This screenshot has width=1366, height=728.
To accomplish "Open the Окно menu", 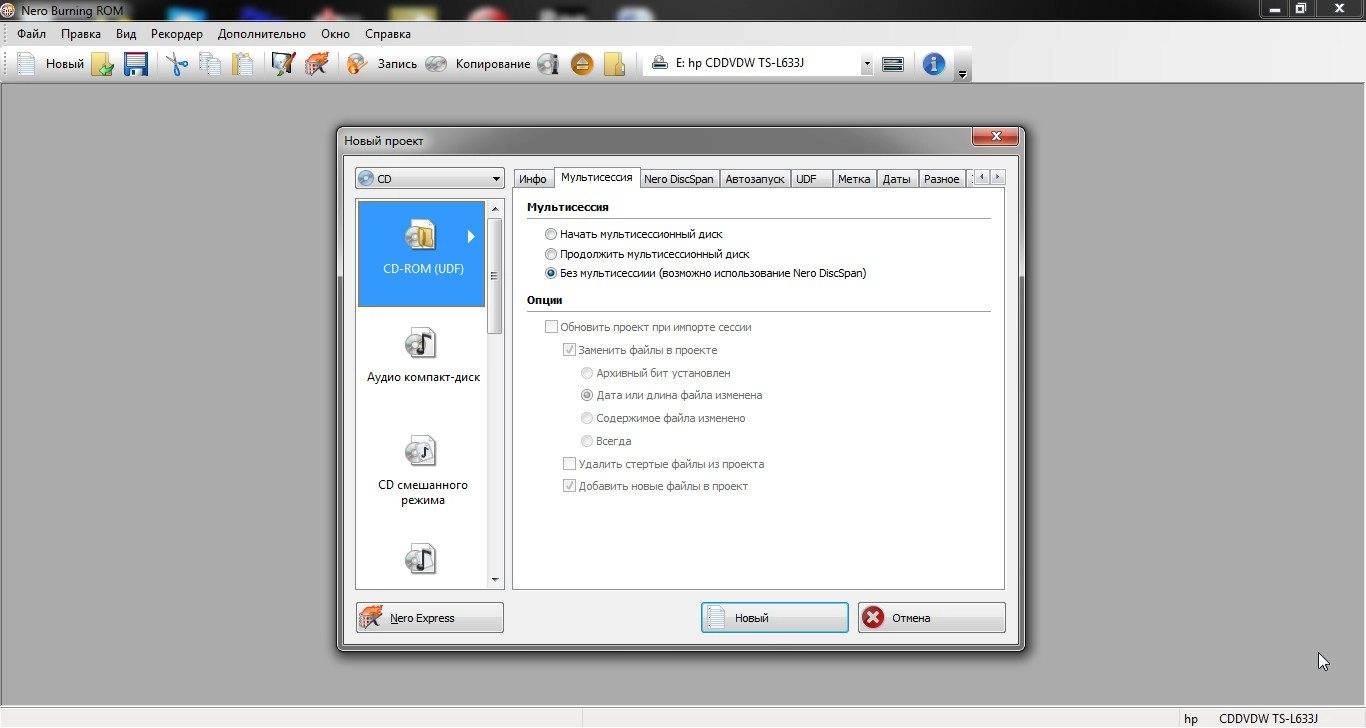I will coord(335,34).
